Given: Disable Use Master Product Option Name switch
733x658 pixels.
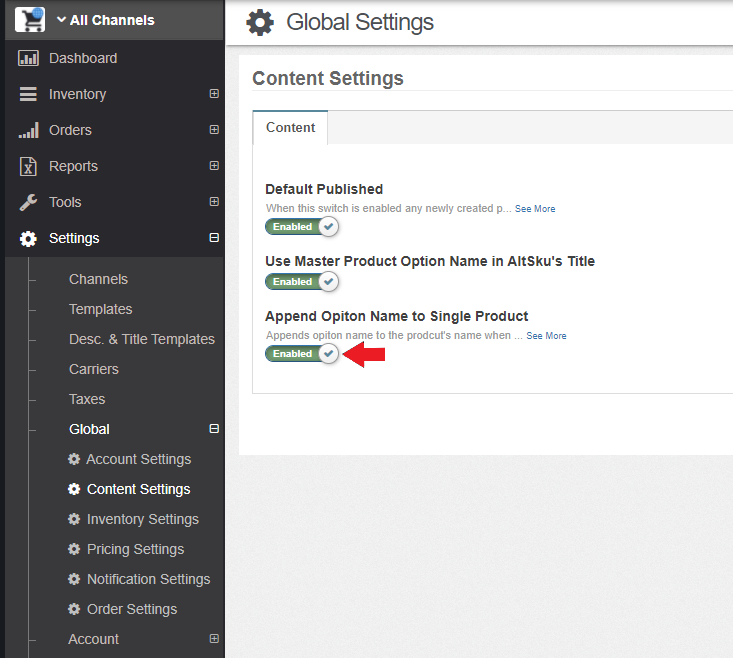Looking at the screenshot, I should 302,282.
